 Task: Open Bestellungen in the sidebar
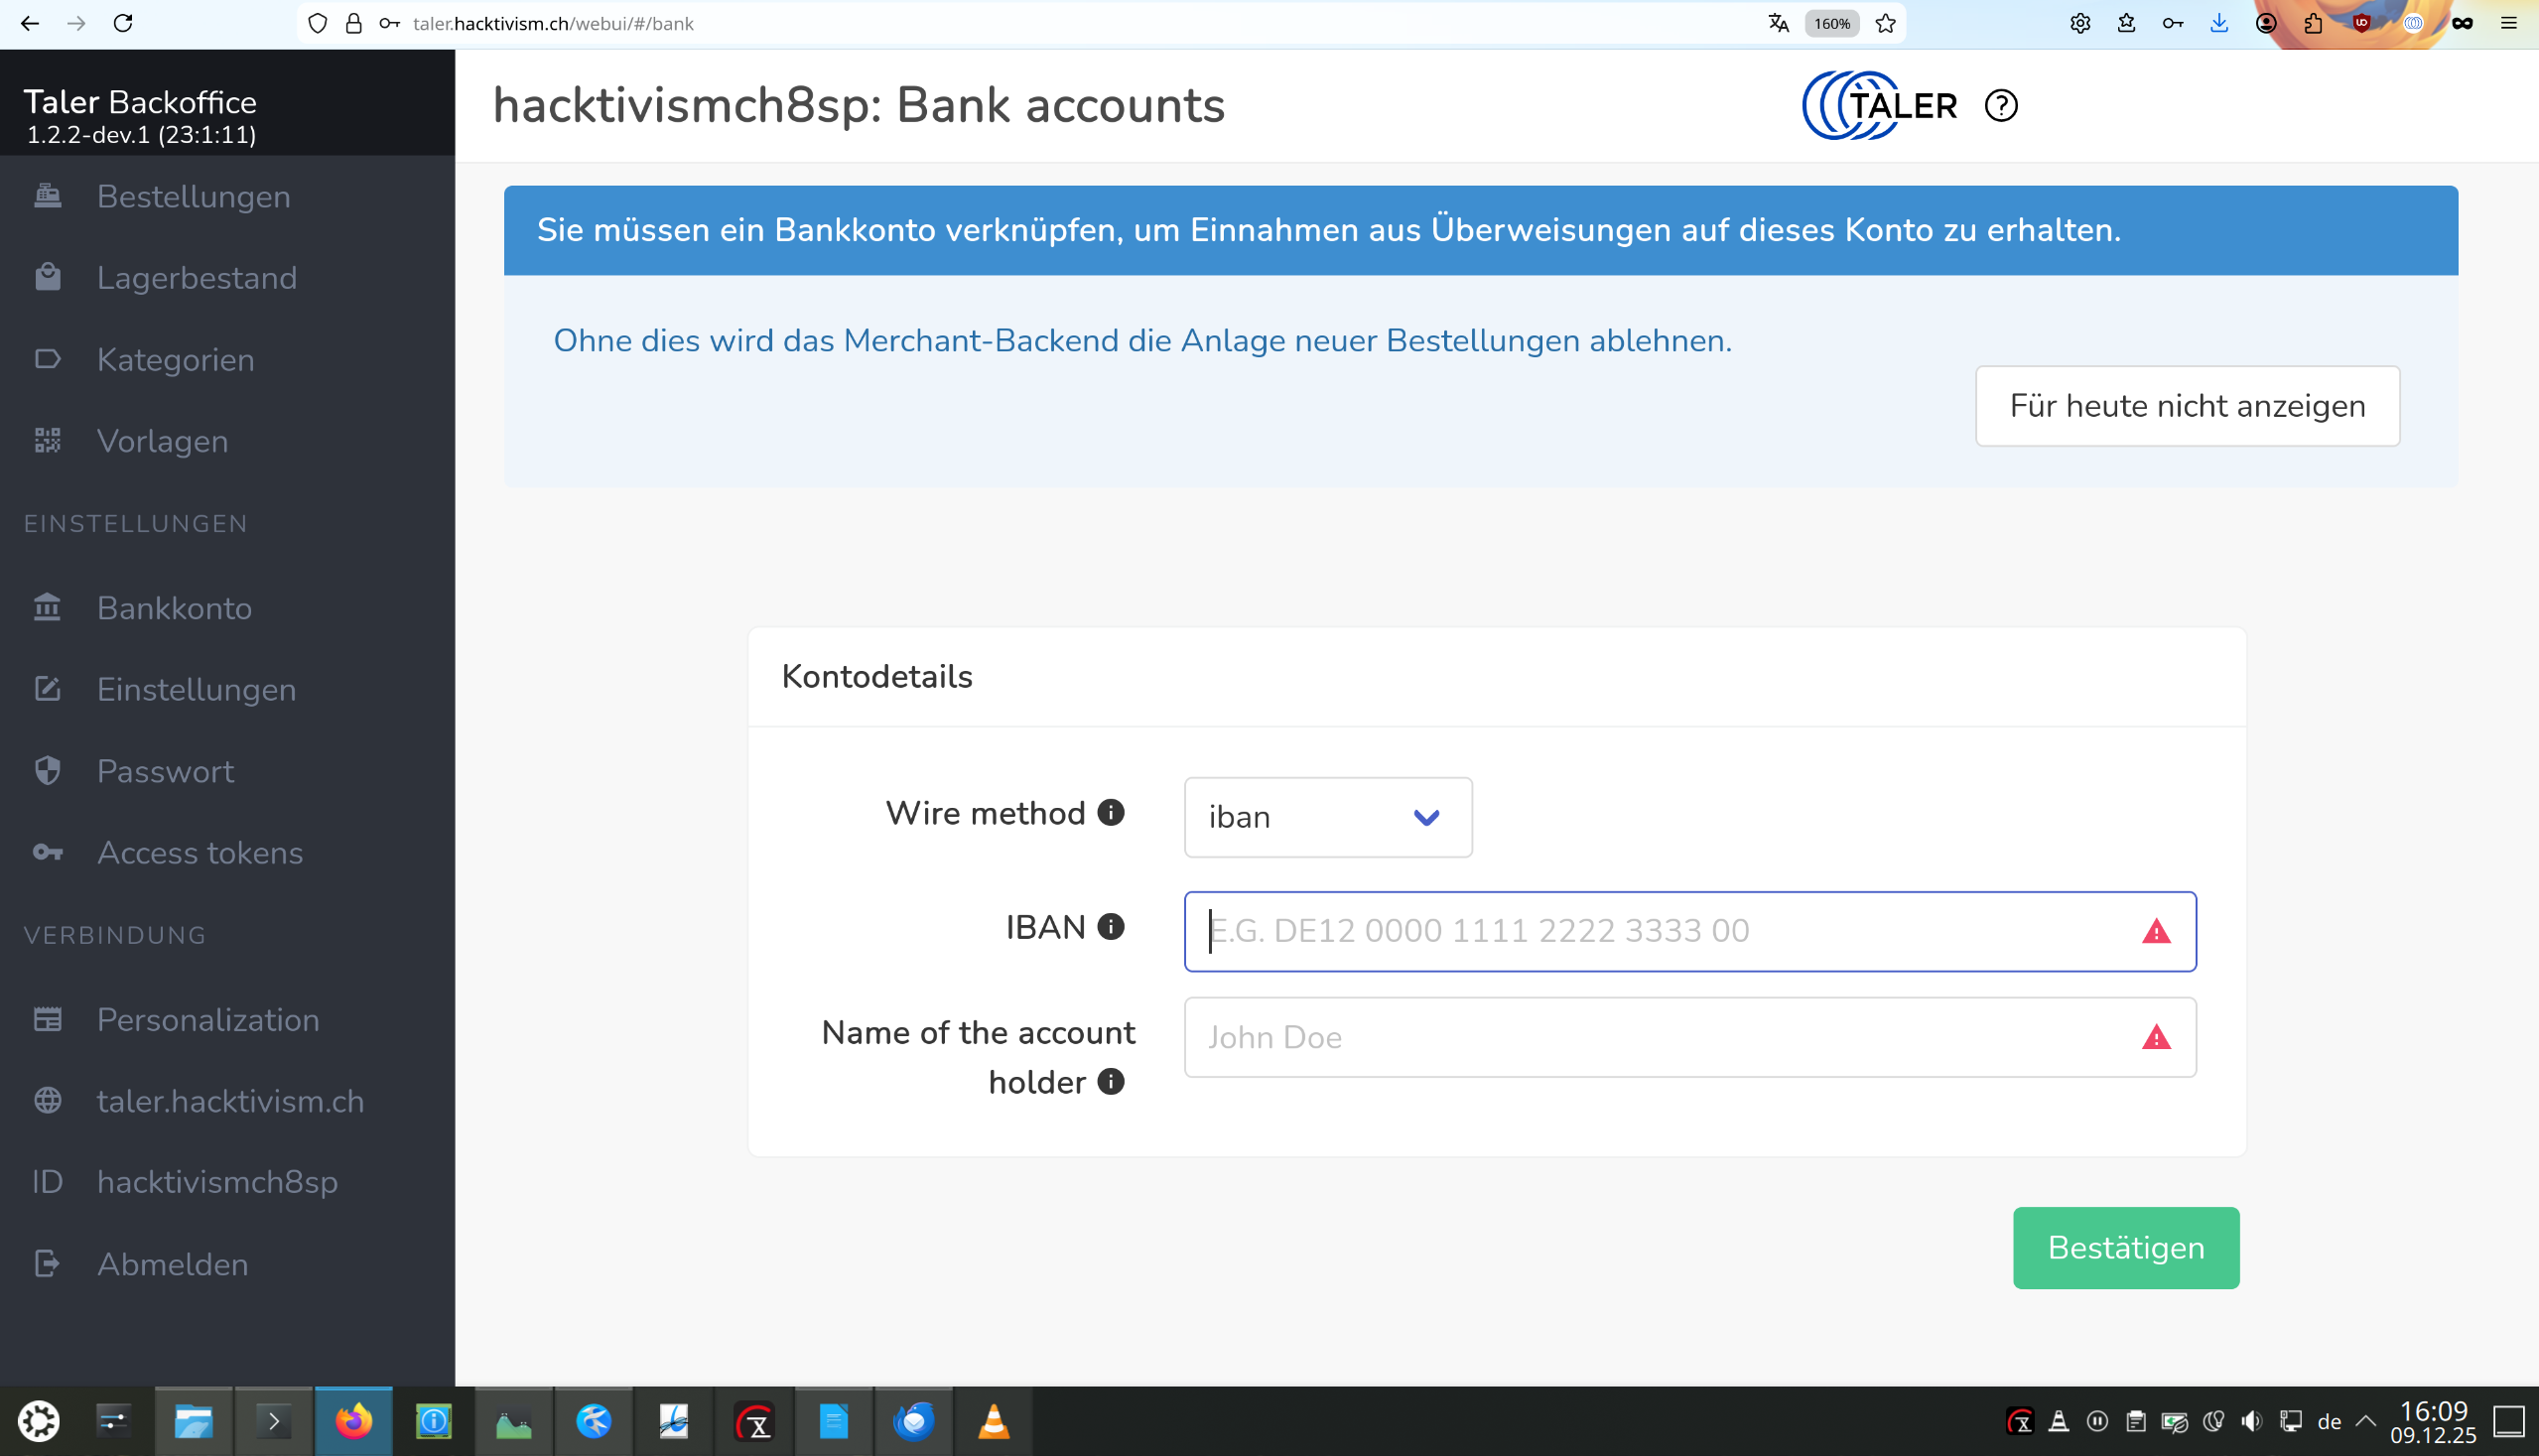coord(193,196)
